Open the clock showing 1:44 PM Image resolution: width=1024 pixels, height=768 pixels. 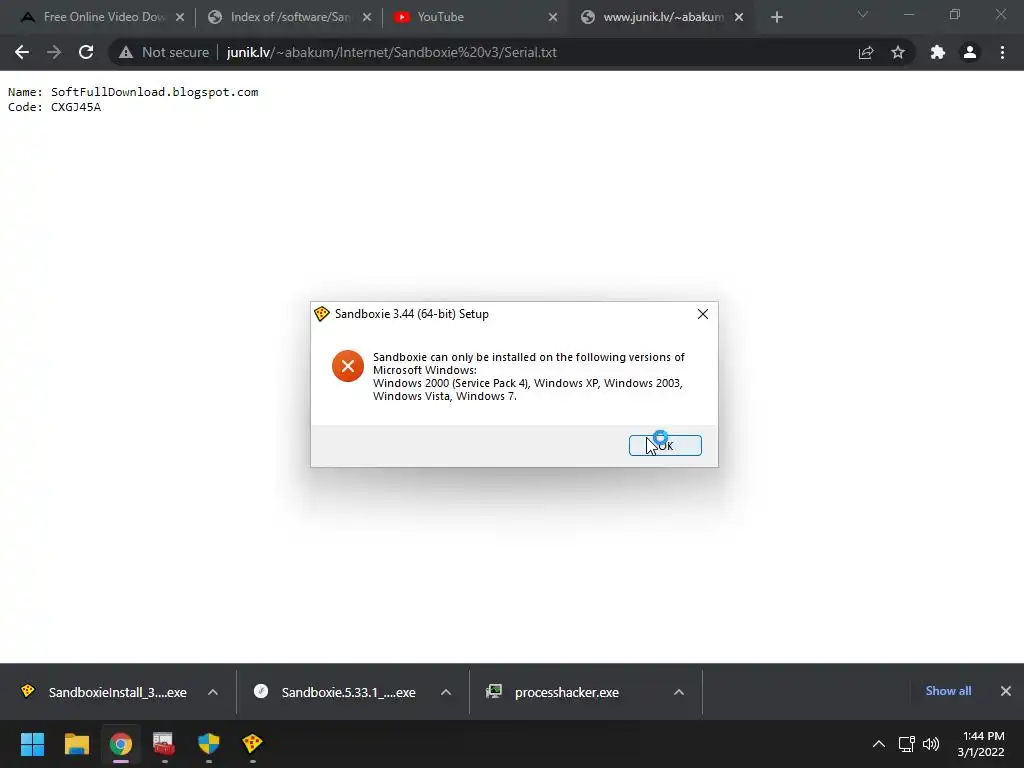coord(981,744)
